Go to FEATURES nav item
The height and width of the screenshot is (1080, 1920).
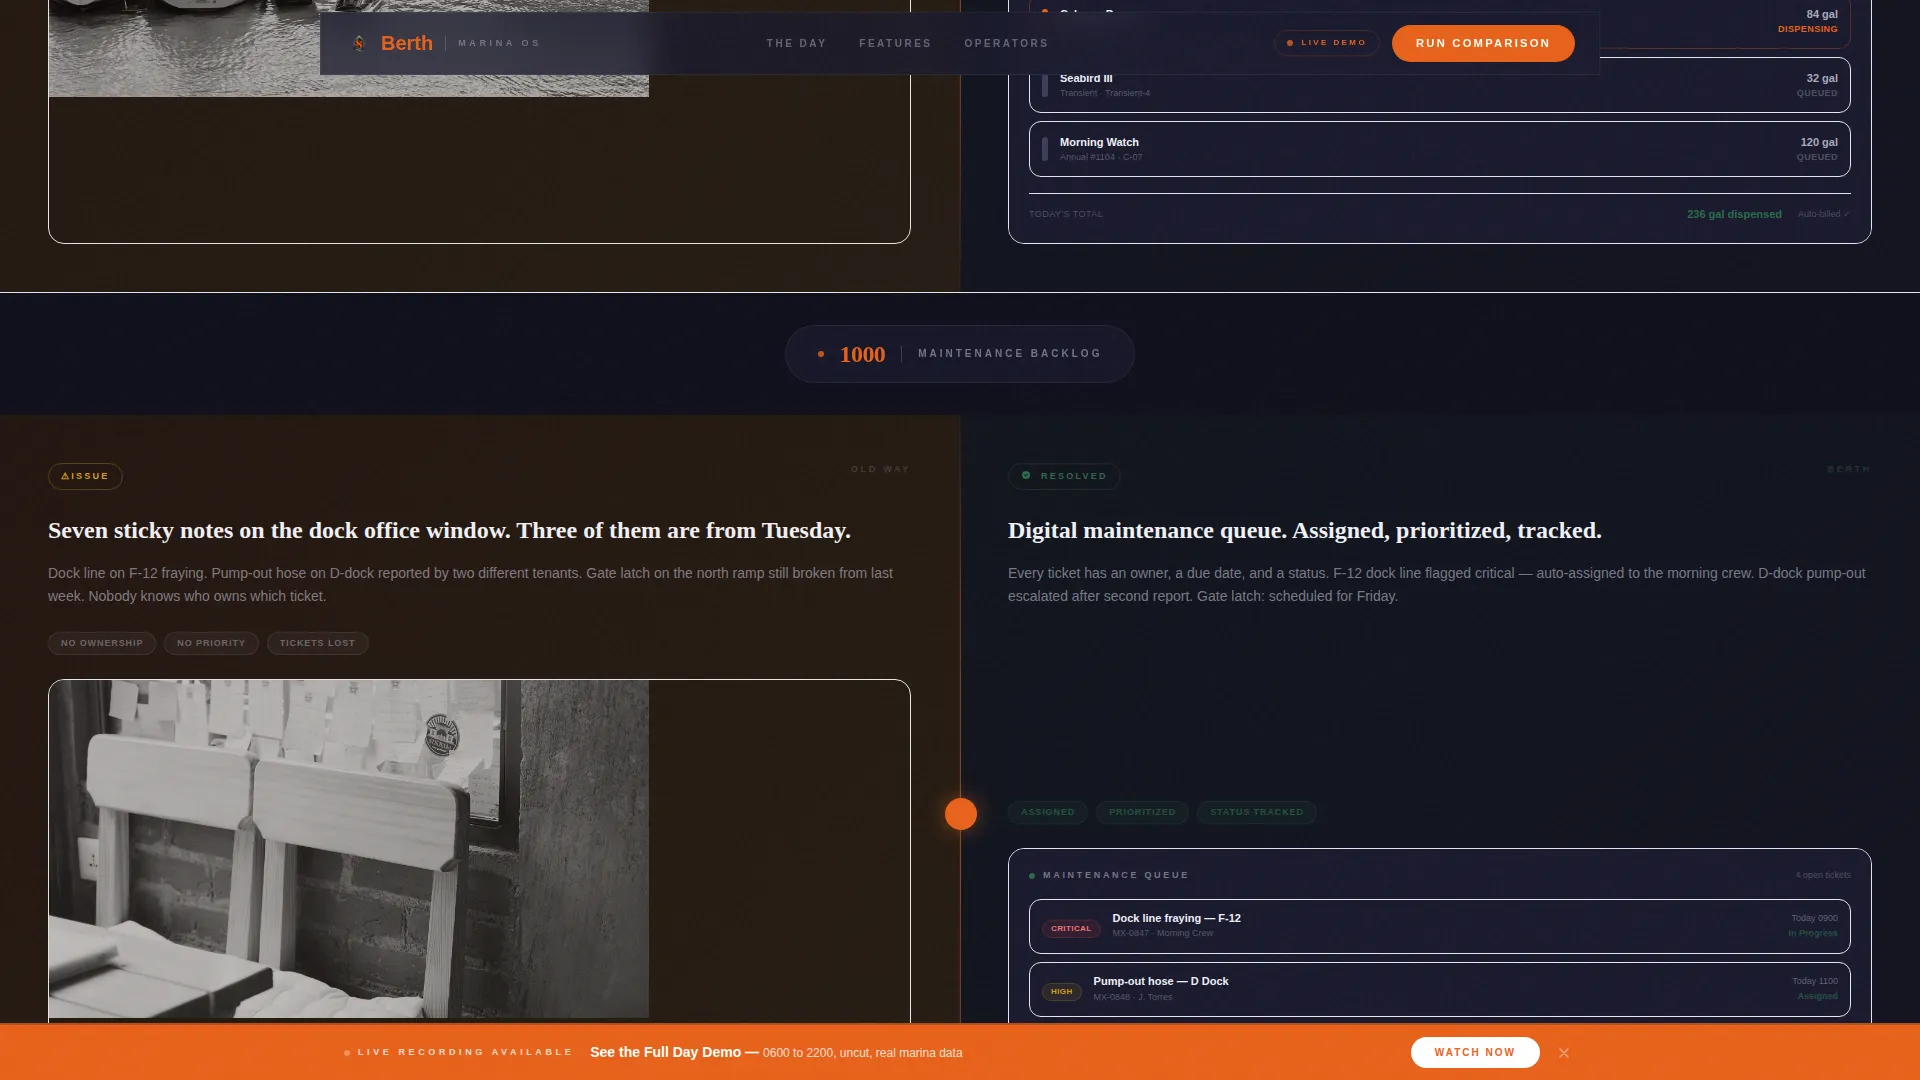(x=895, y=43)
